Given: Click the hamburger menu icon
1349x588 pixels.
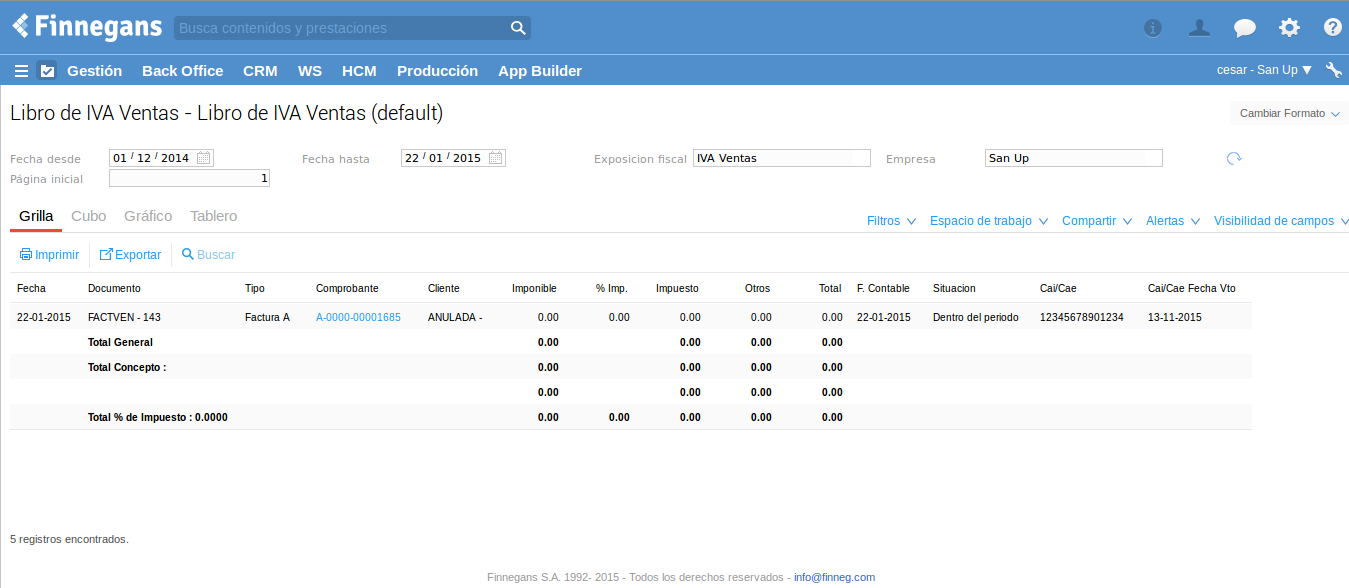Looking at the screenshot, I should pyautogui.click(x=21, y=71).
